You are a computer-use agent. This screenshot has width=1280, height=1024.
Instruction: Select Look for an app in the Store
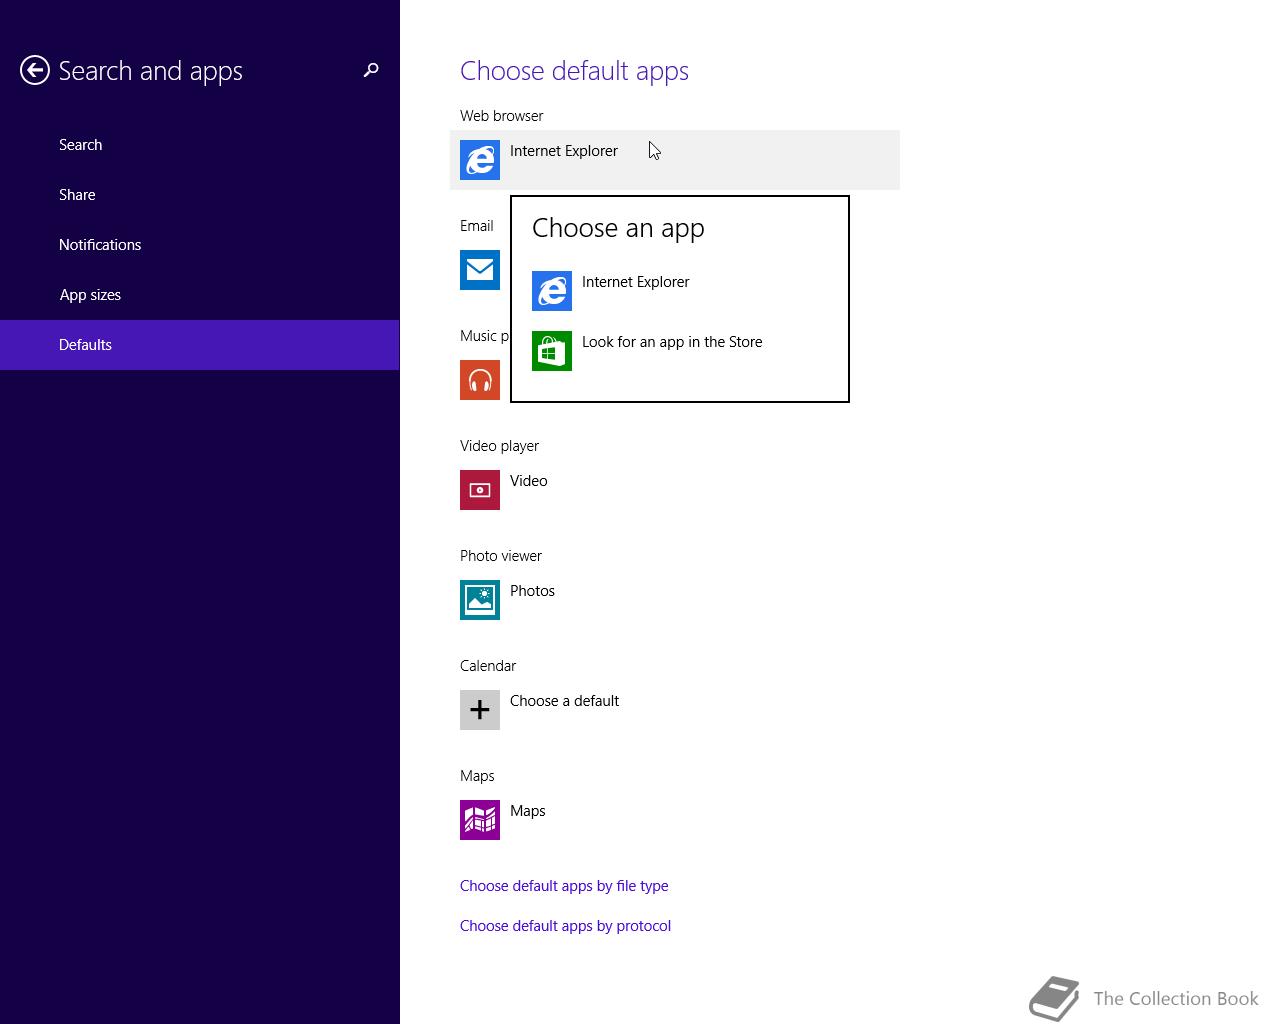(x=672, y=342)
